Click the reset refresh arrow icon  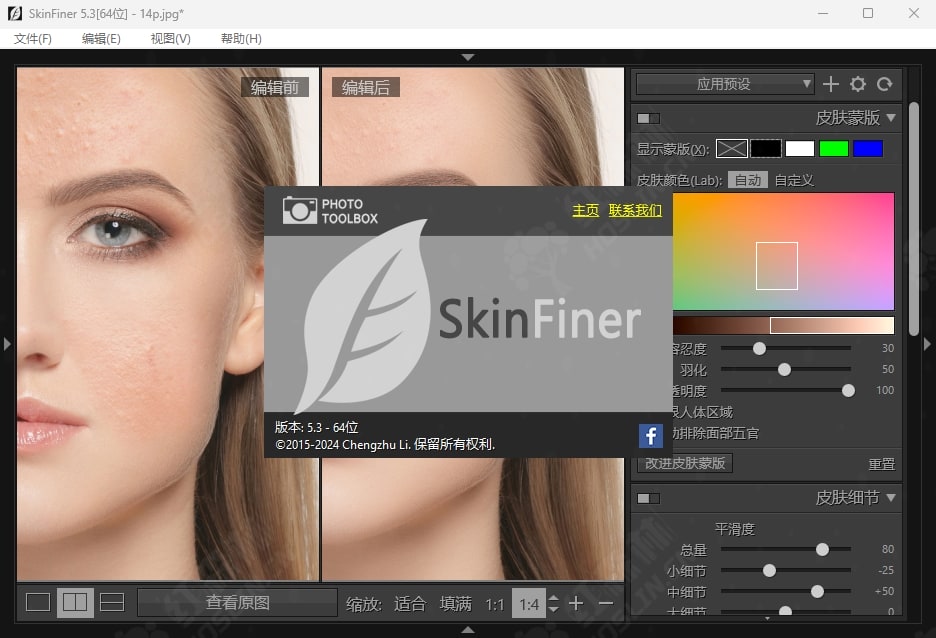click(x=884, y=85)
